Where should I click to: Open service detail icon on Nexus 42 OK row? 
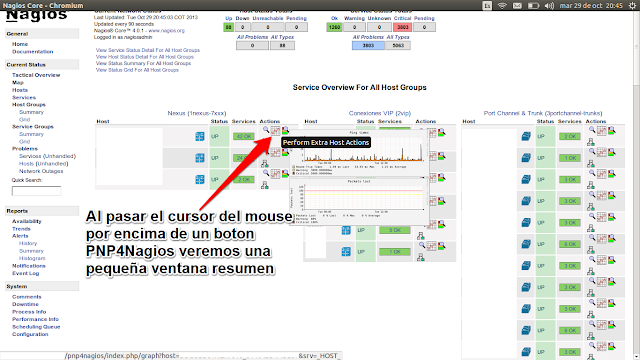tap(285, 131)
